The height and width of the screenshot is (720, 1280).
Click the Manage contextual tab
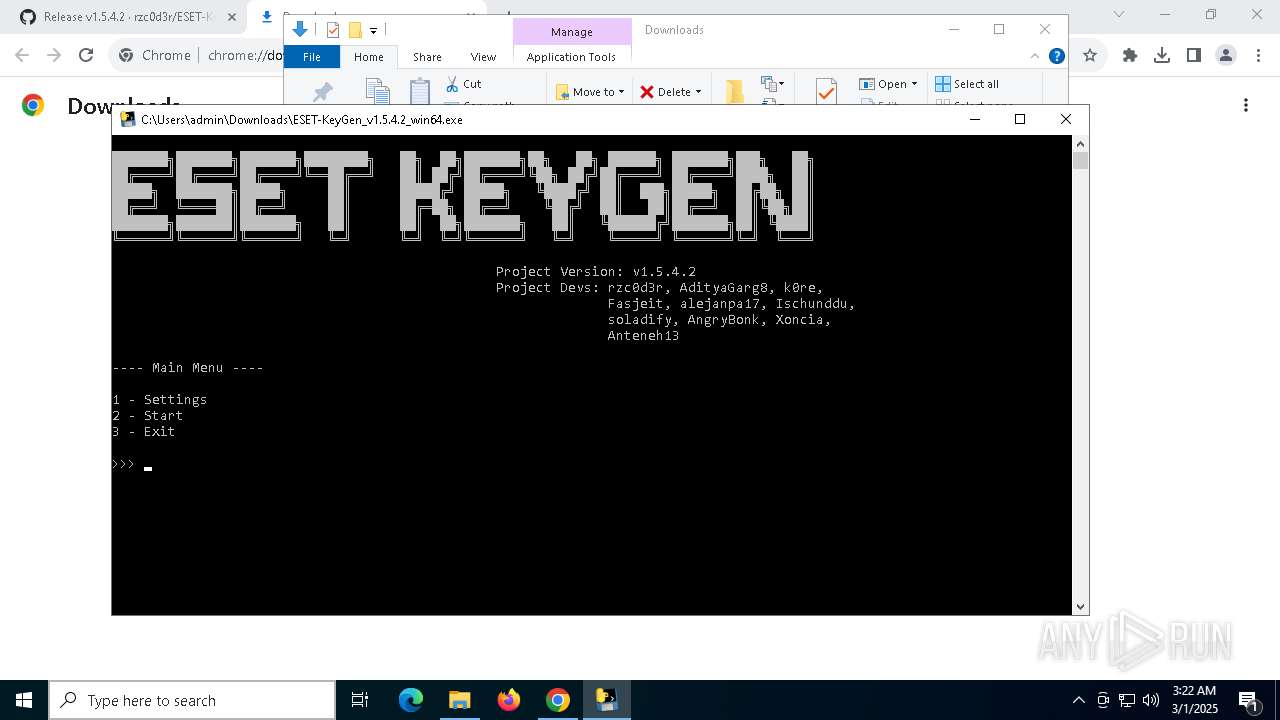(x=572, y=32)
